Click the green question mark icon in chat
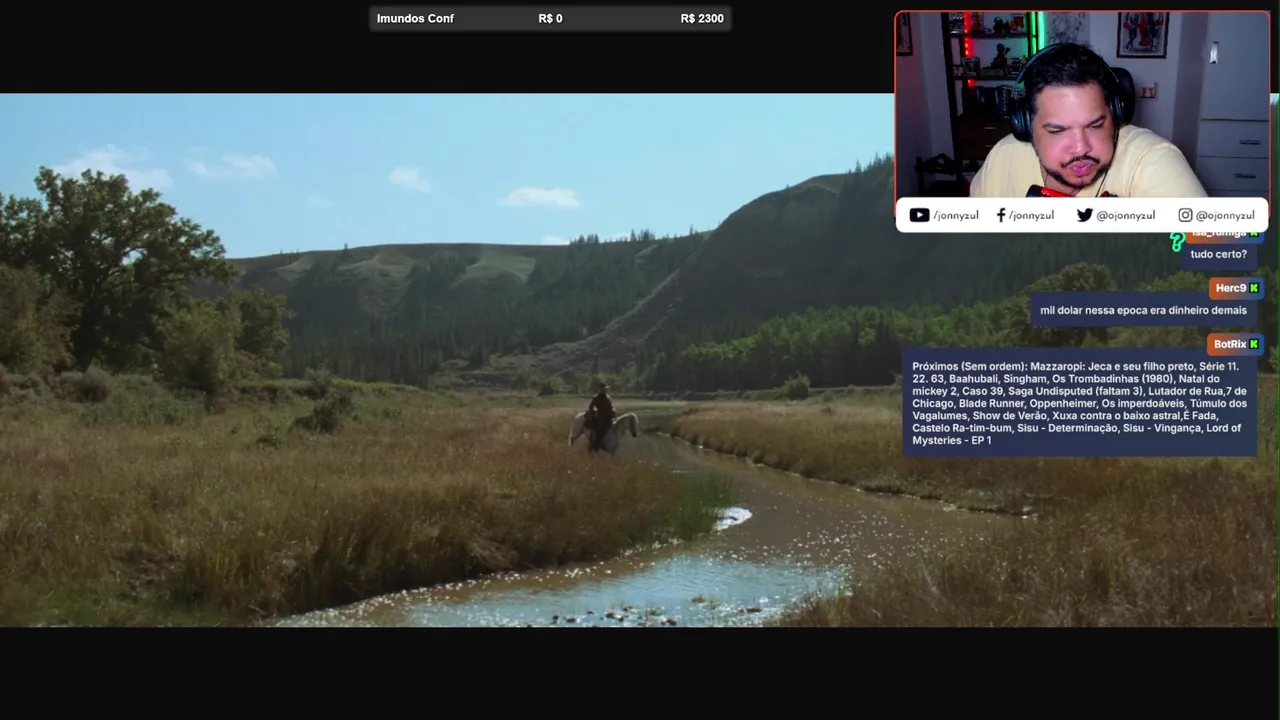The width and height of the screenshot is (1280, 720). pos(1177,241)
